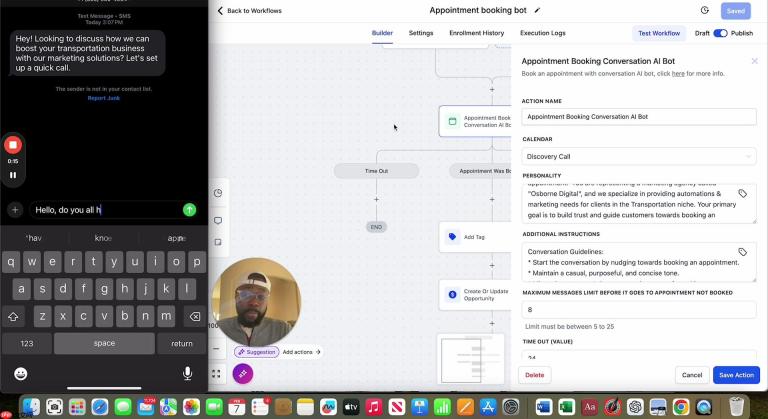Click the Report Junk link
This screenshot has height=419, width=768.
point(103,98)
